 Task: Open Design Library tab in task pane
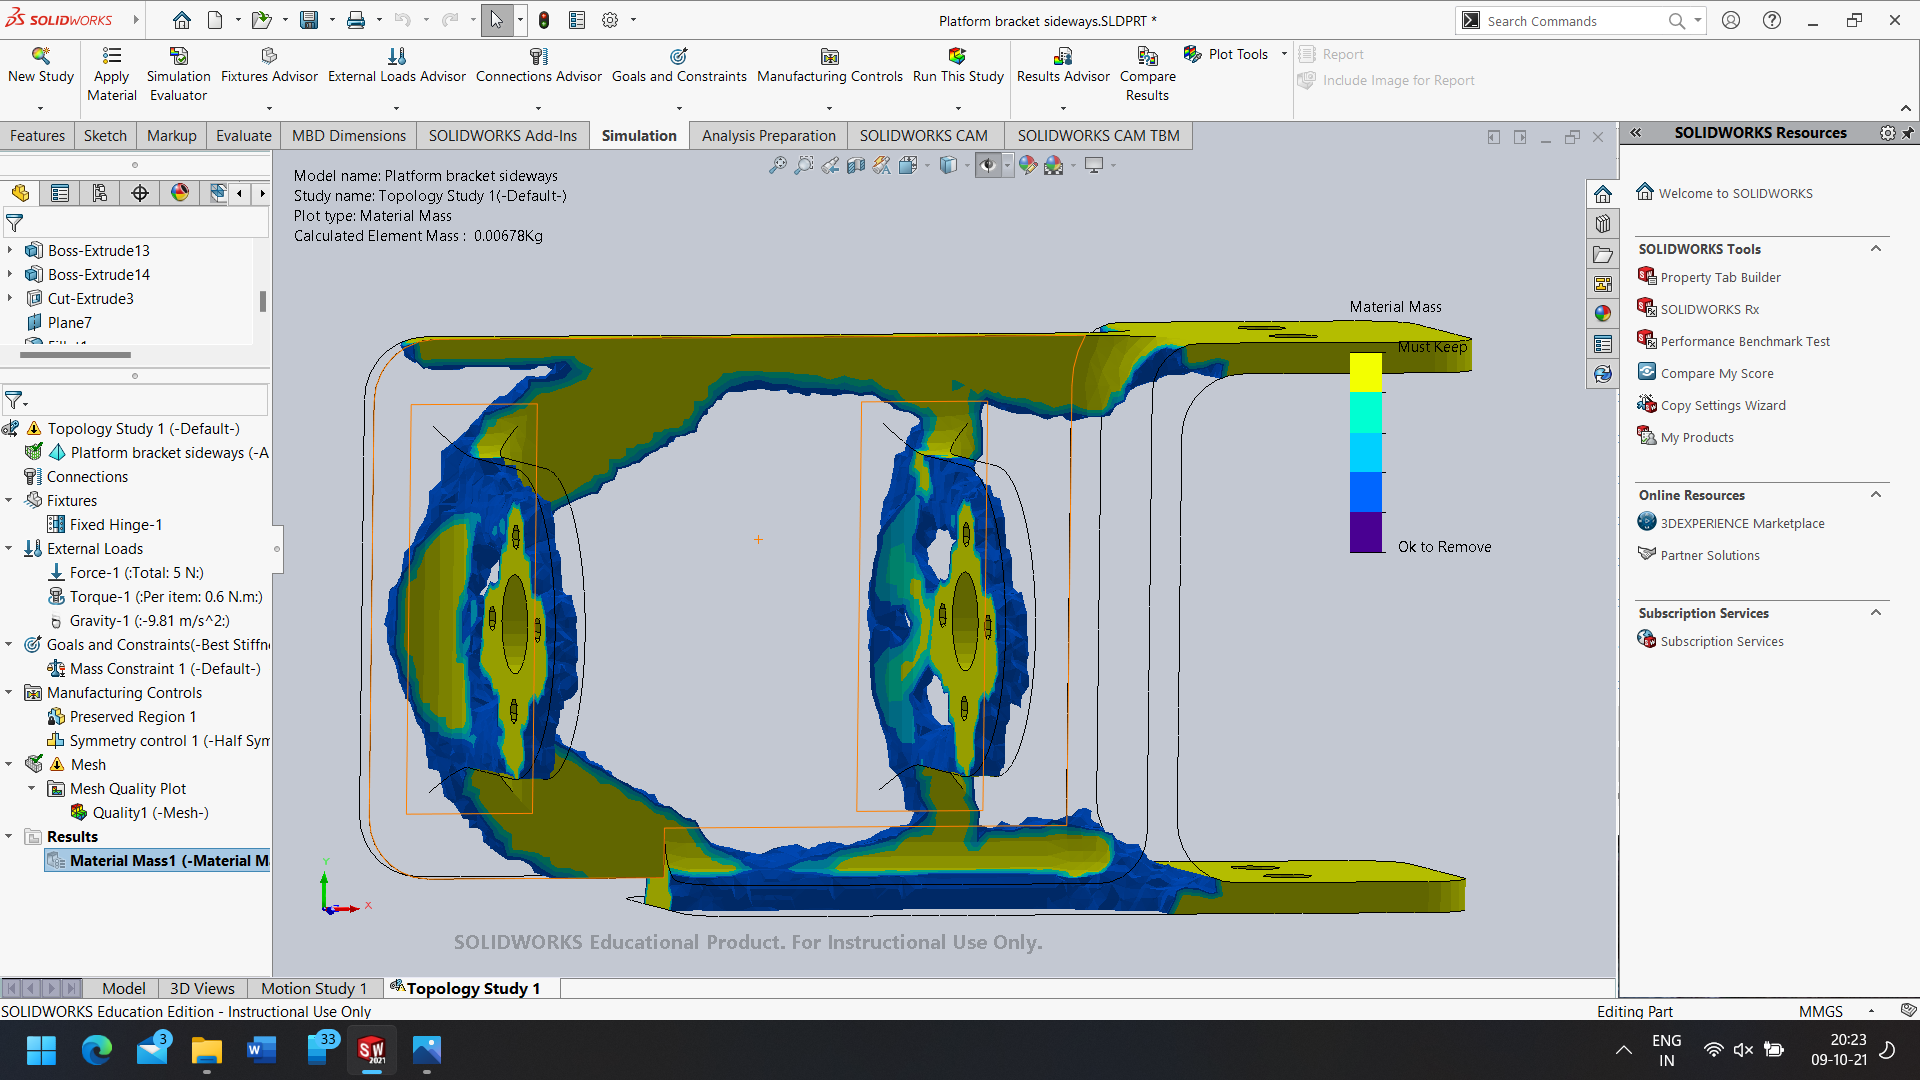point(1603,224)
